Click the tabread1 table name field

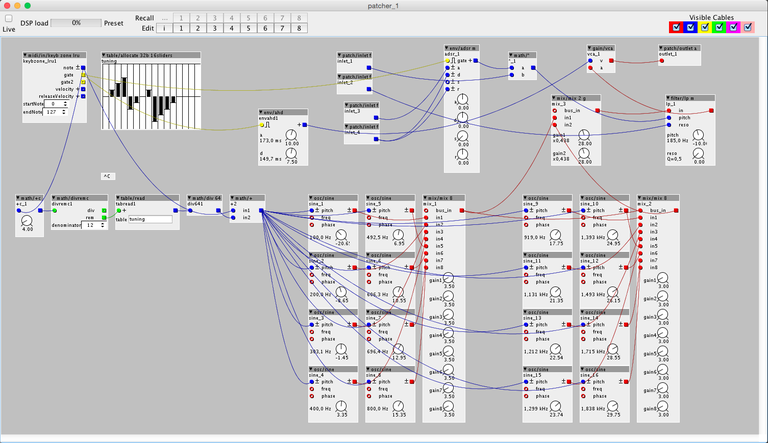(150, 220)
